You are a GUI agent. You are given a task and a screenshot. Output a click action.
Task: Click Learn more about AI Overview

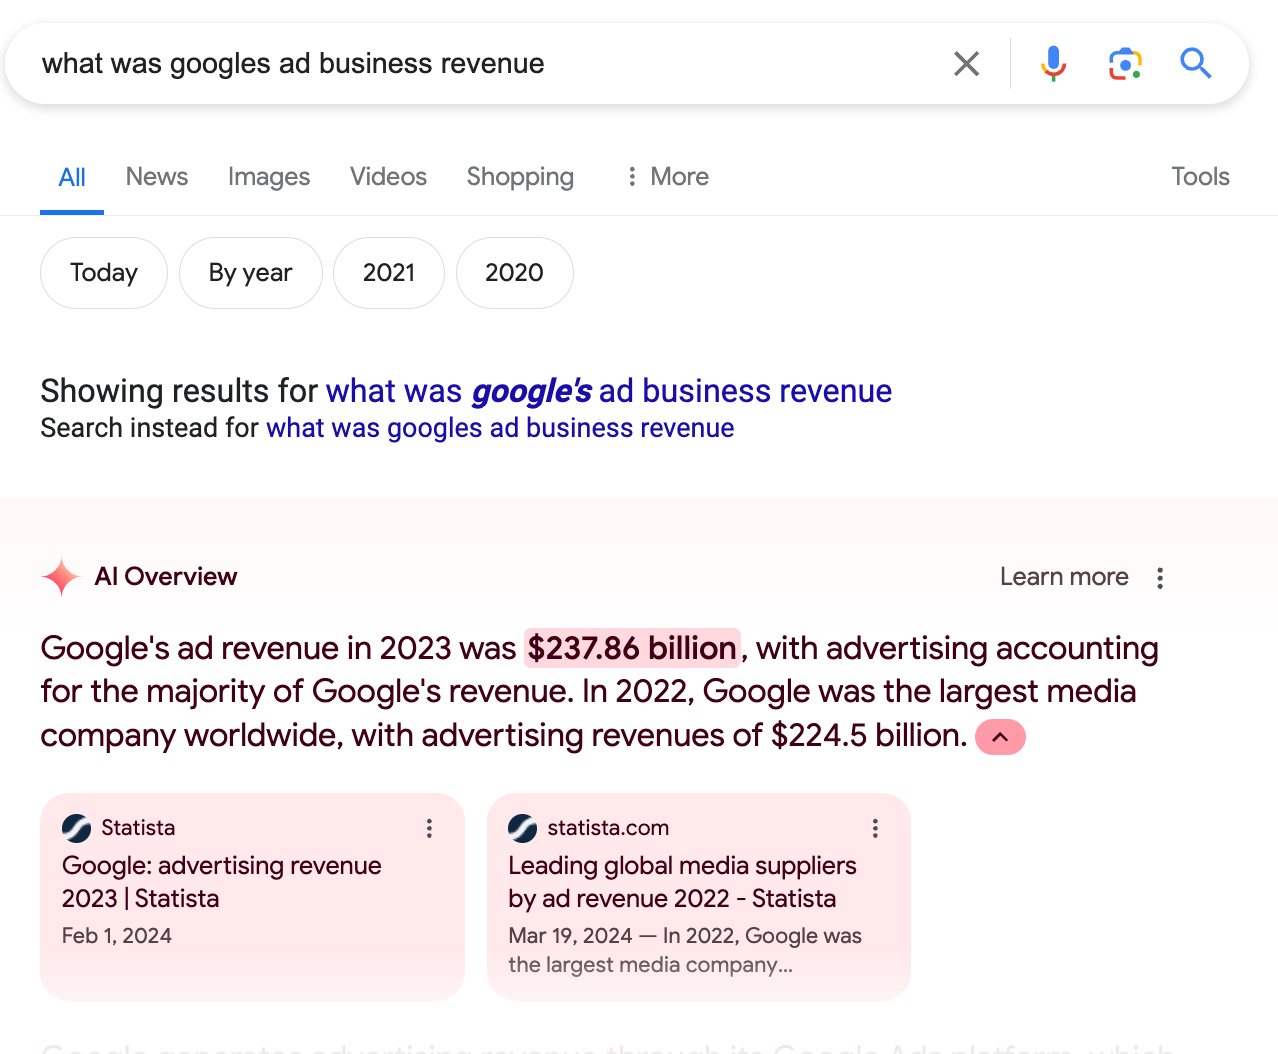[x=1064, y=577]
